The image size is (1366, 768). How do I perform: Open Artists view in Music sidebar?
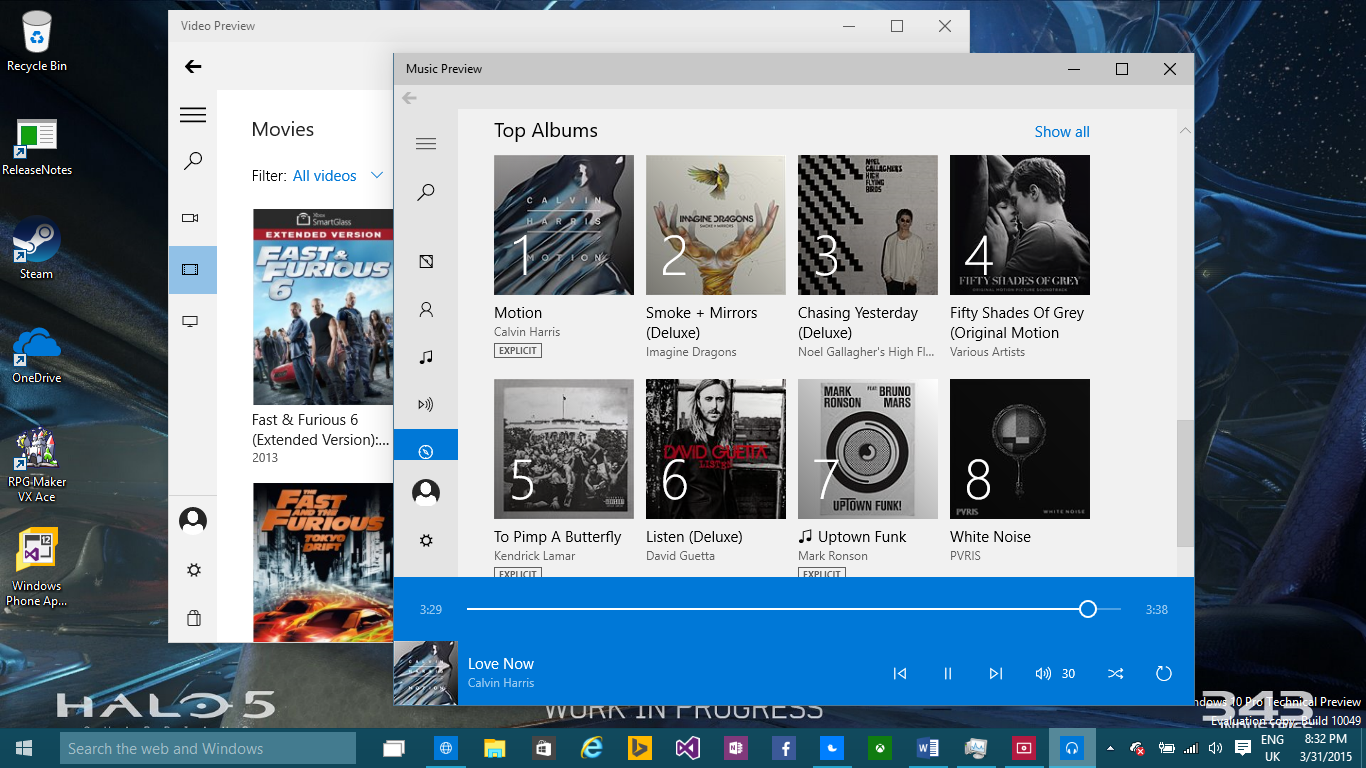point(426,310)
